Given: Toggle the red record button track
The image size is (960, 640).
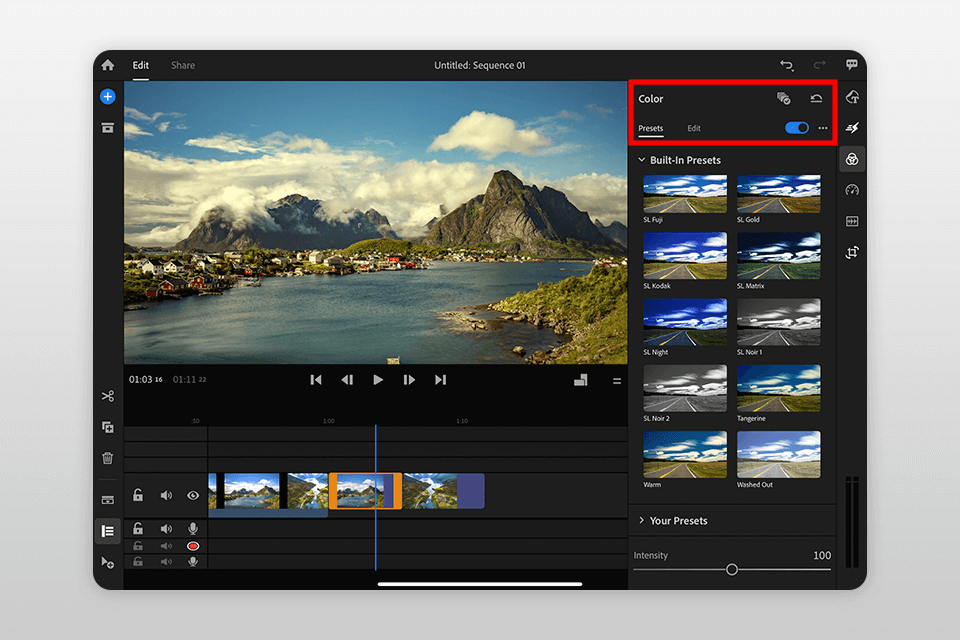Looking at the screenshot, I should [193, 546].
